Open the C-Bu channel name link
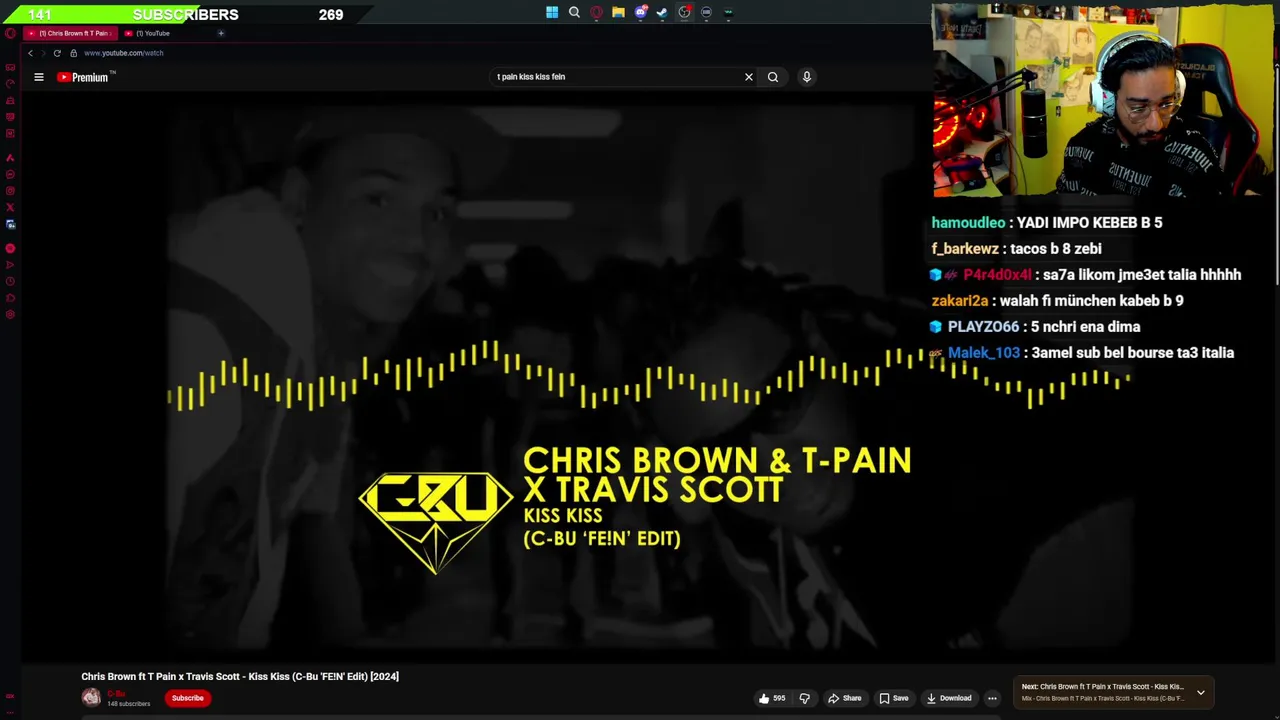Screen dimensions: 1280x720 (116, 693)
